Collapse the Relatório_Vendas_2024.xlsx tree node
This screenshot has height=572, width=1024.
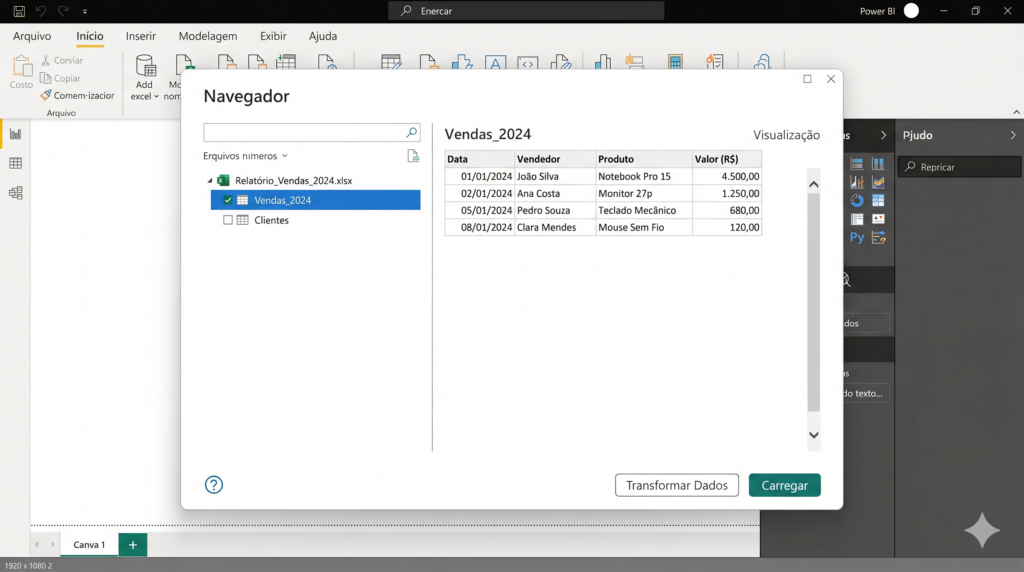coord(210,181)
